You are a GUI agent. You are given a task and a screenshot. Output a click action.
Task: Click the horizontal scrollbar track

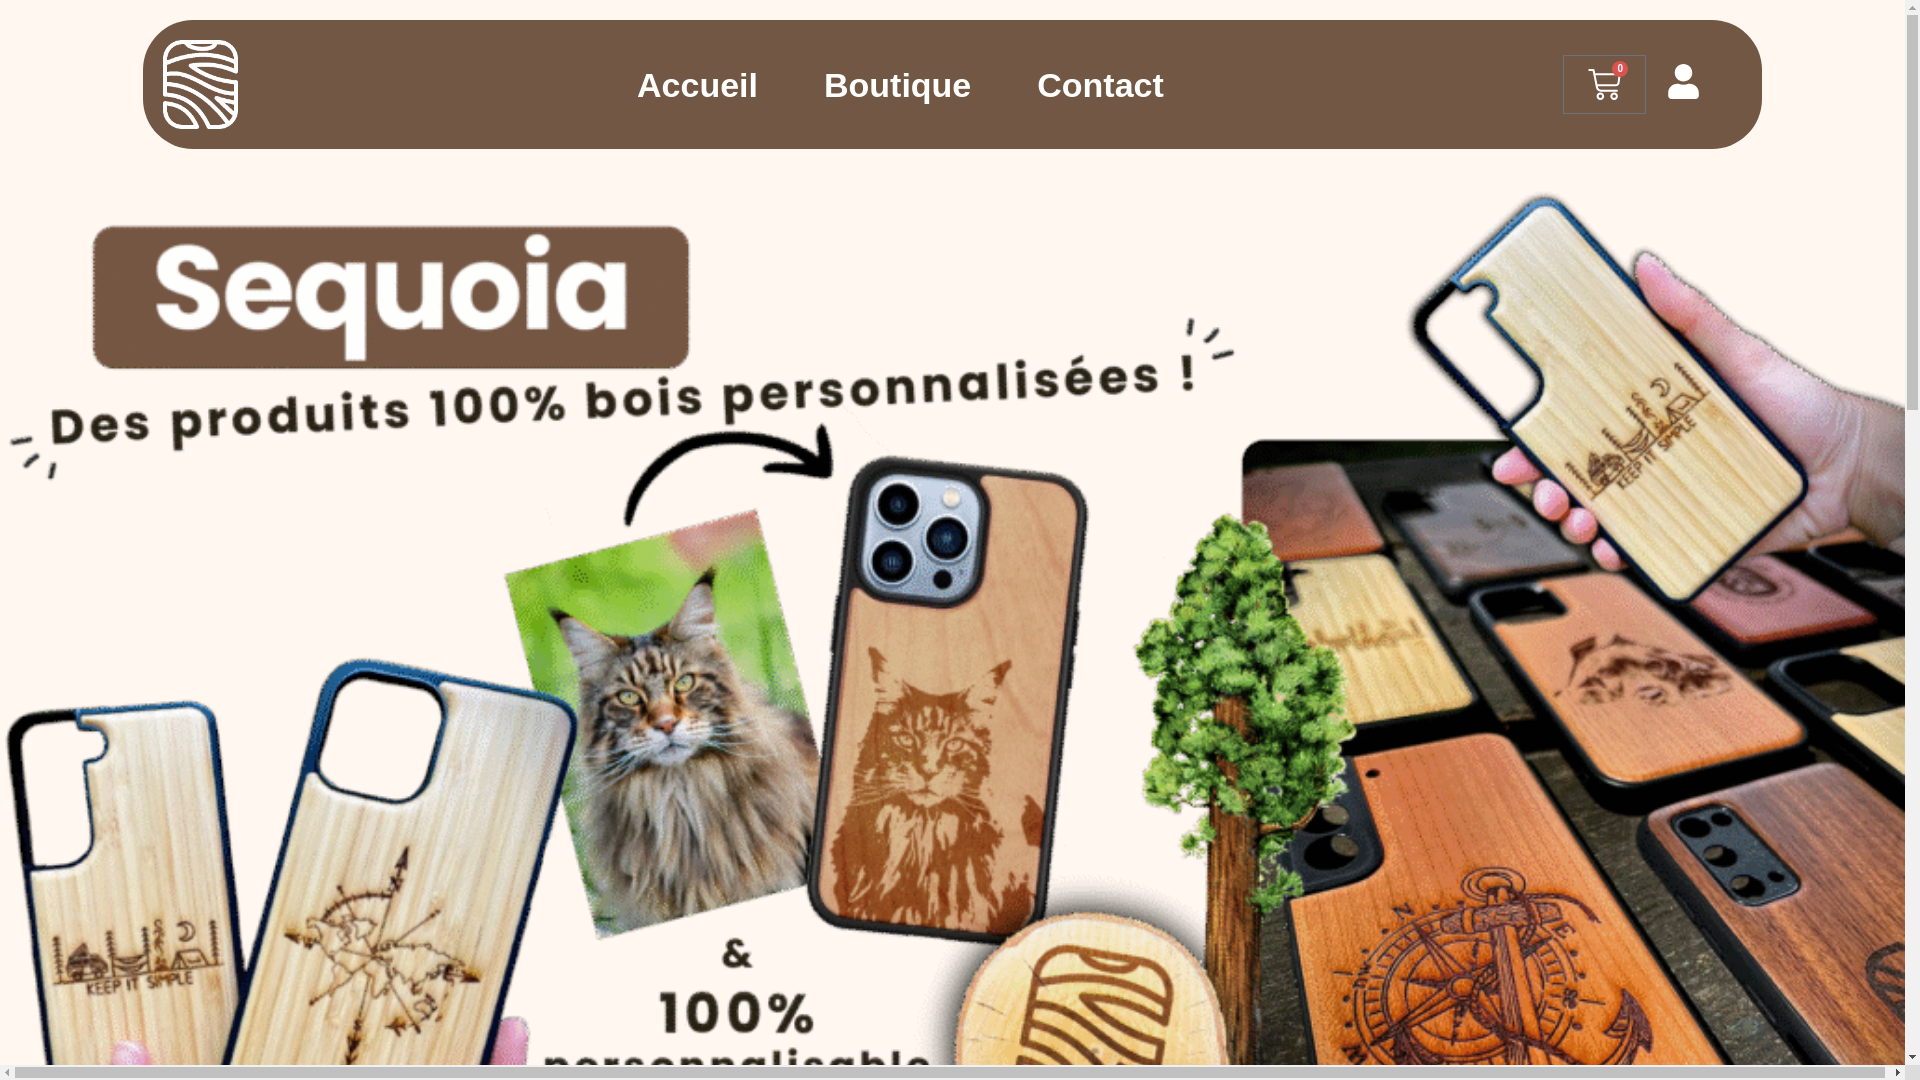(x=950, y=1073)
